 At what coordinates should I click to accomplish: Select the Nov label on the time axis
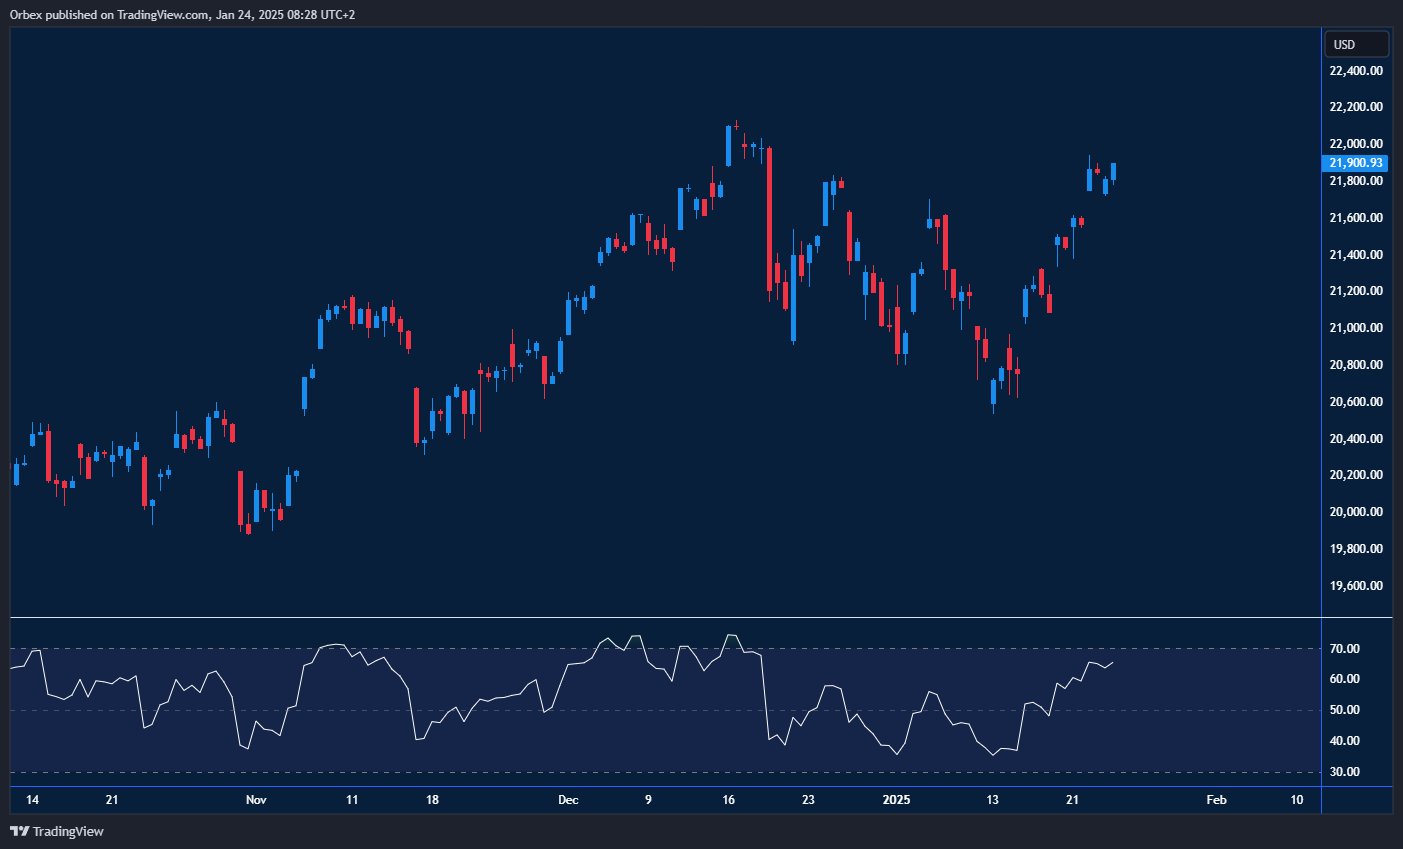pos(256,800)
